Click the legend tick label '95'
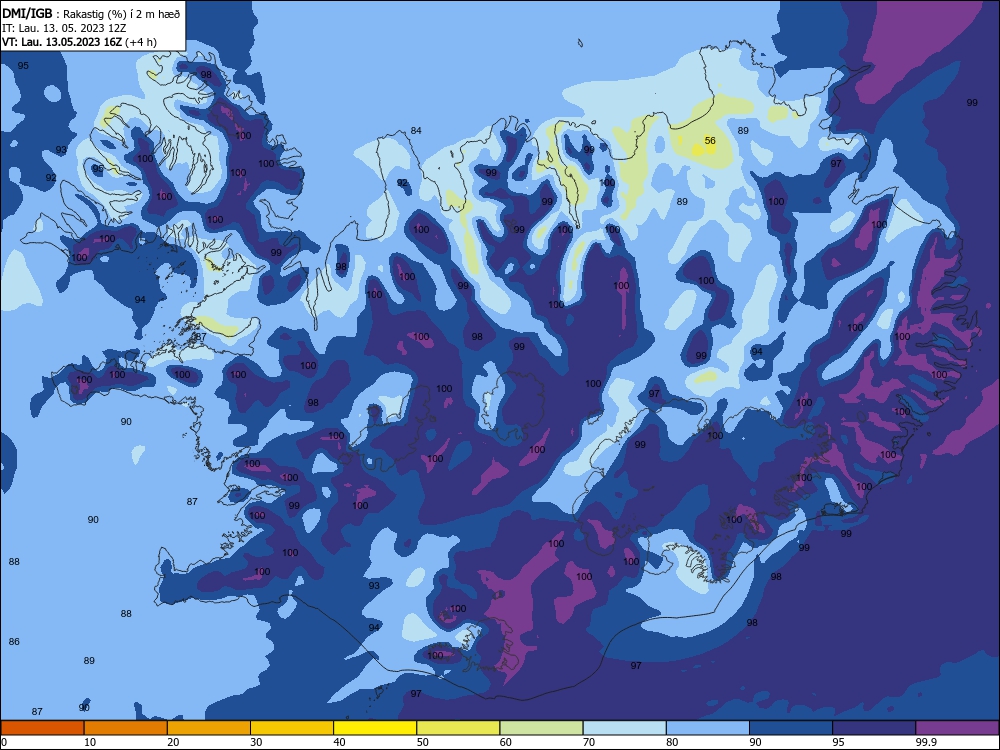1000x750 pixels. (x=839, y=742)
